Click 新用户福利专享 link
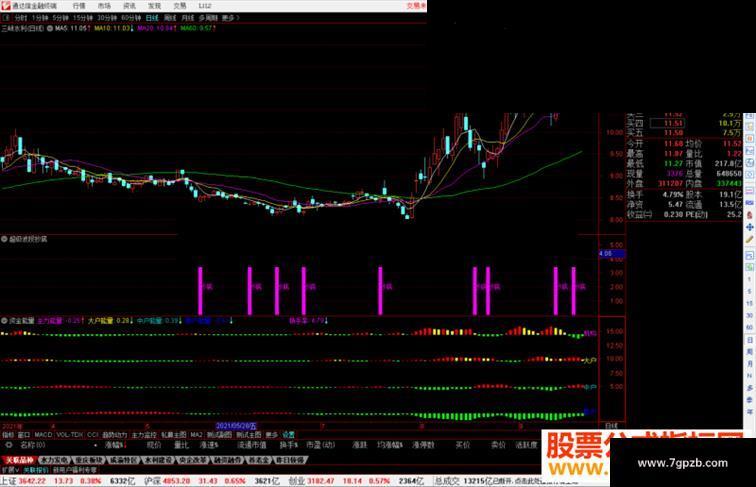Screen dimensions: 756x487 tap(75, 470)
